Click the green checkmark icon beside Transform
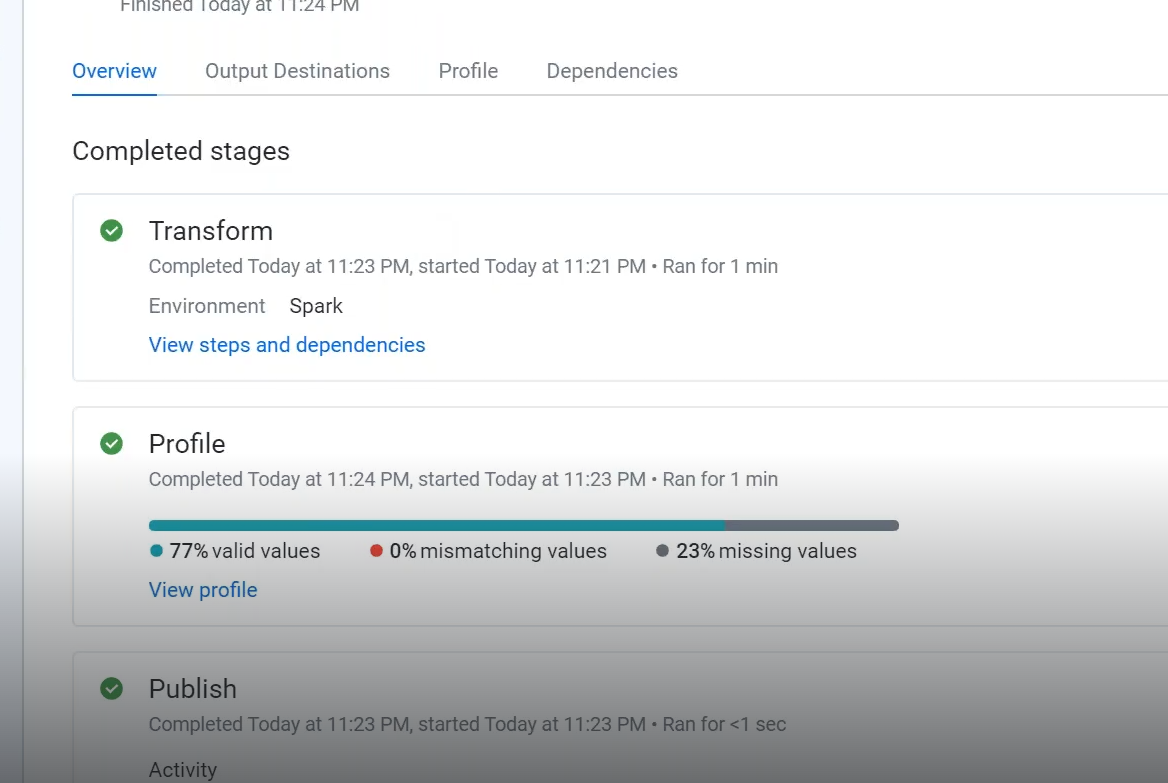 click(x=112, y=231)
